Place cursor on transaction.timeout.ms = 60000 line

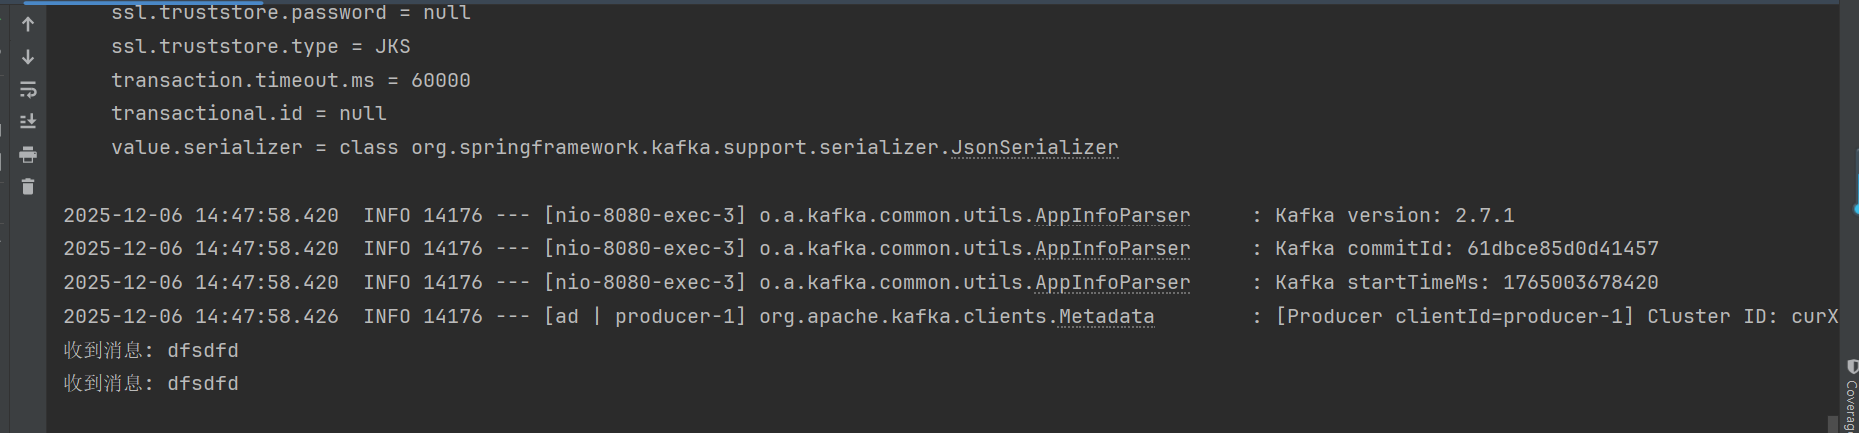click(290, 81)
